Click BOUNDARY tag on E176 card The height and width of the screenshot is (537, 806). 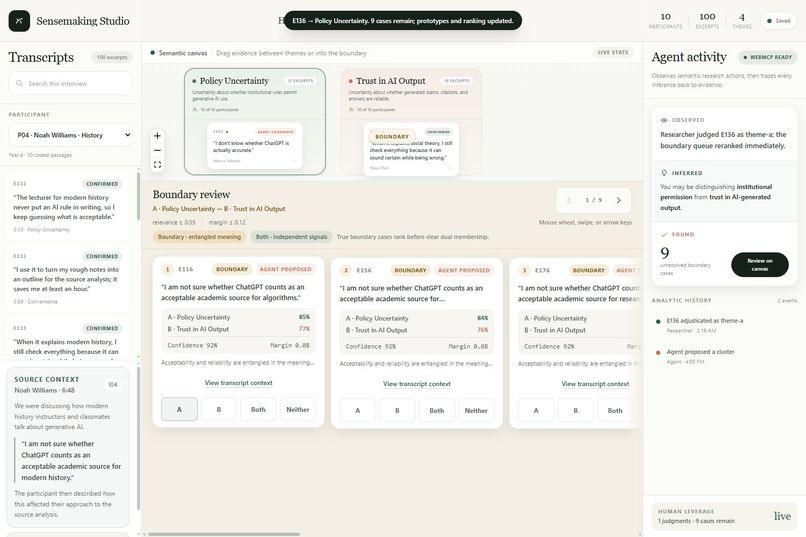(x=589, y=270)
